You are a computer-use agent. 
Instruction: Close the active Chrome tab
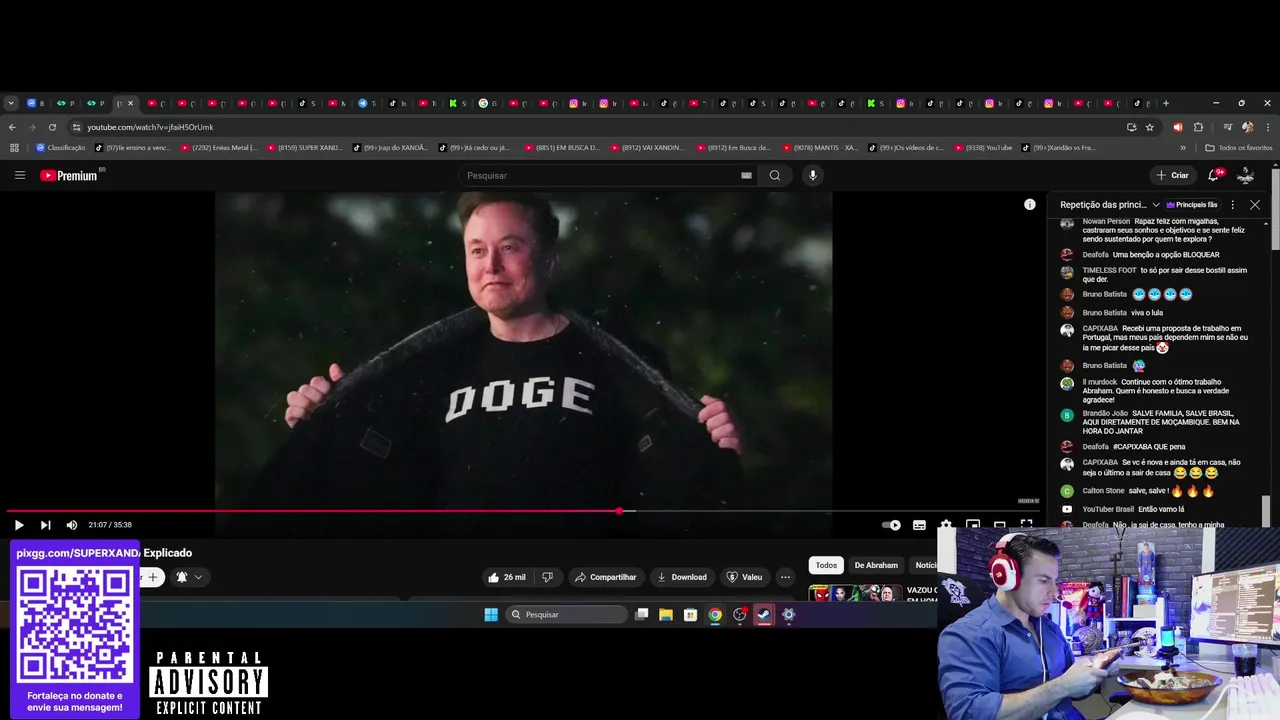pyautogui.click(x=130, y=103)
